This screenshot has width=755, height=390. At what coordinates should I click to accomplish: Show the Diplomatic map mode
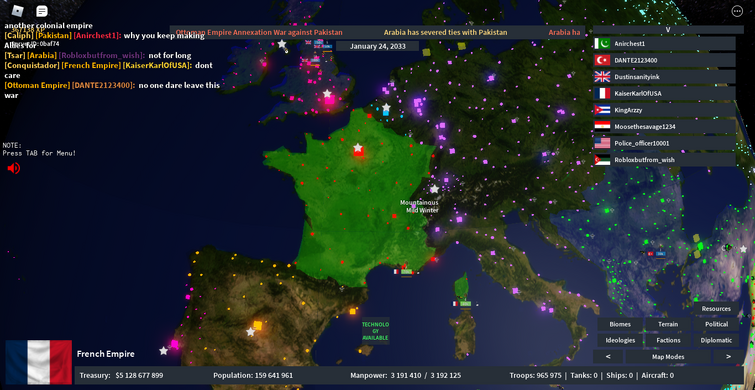click(x=716, y=340)
